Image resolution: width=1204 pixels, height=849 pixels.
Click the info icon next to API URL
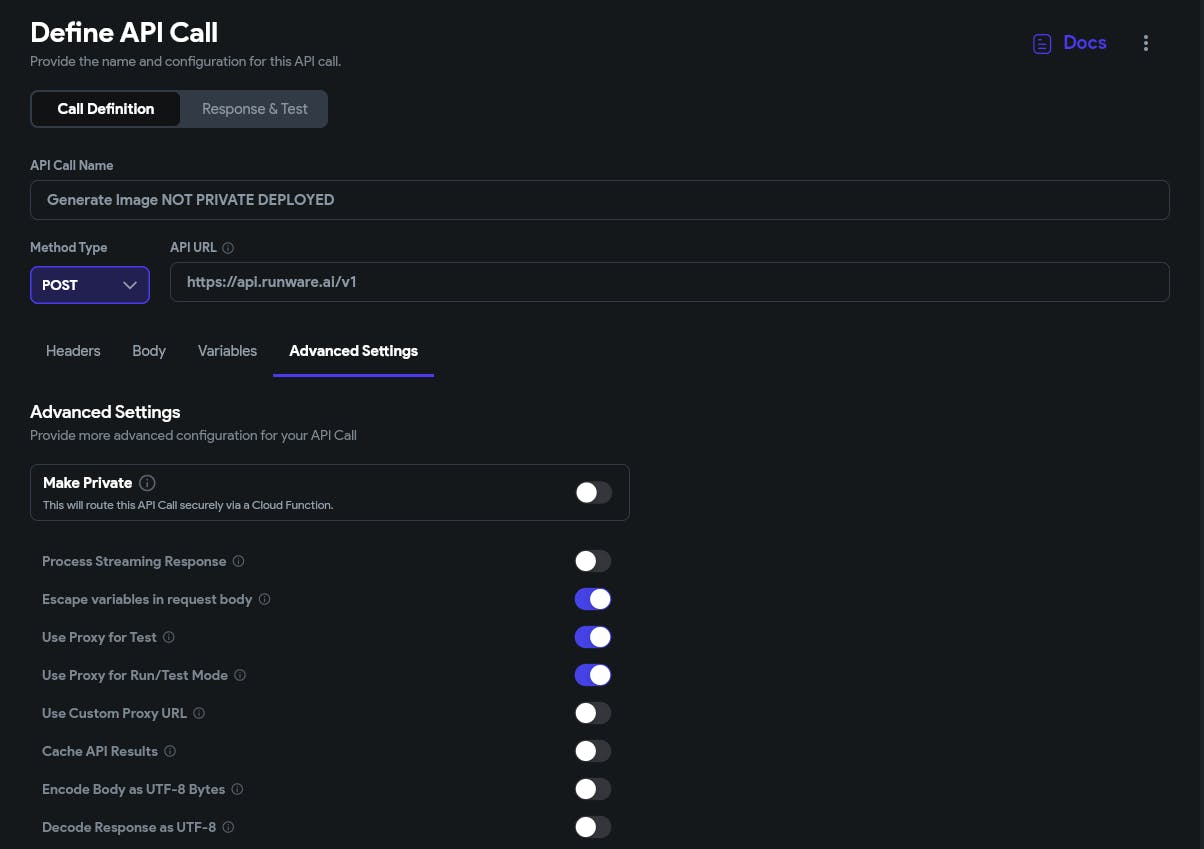(x=228, y=248)
